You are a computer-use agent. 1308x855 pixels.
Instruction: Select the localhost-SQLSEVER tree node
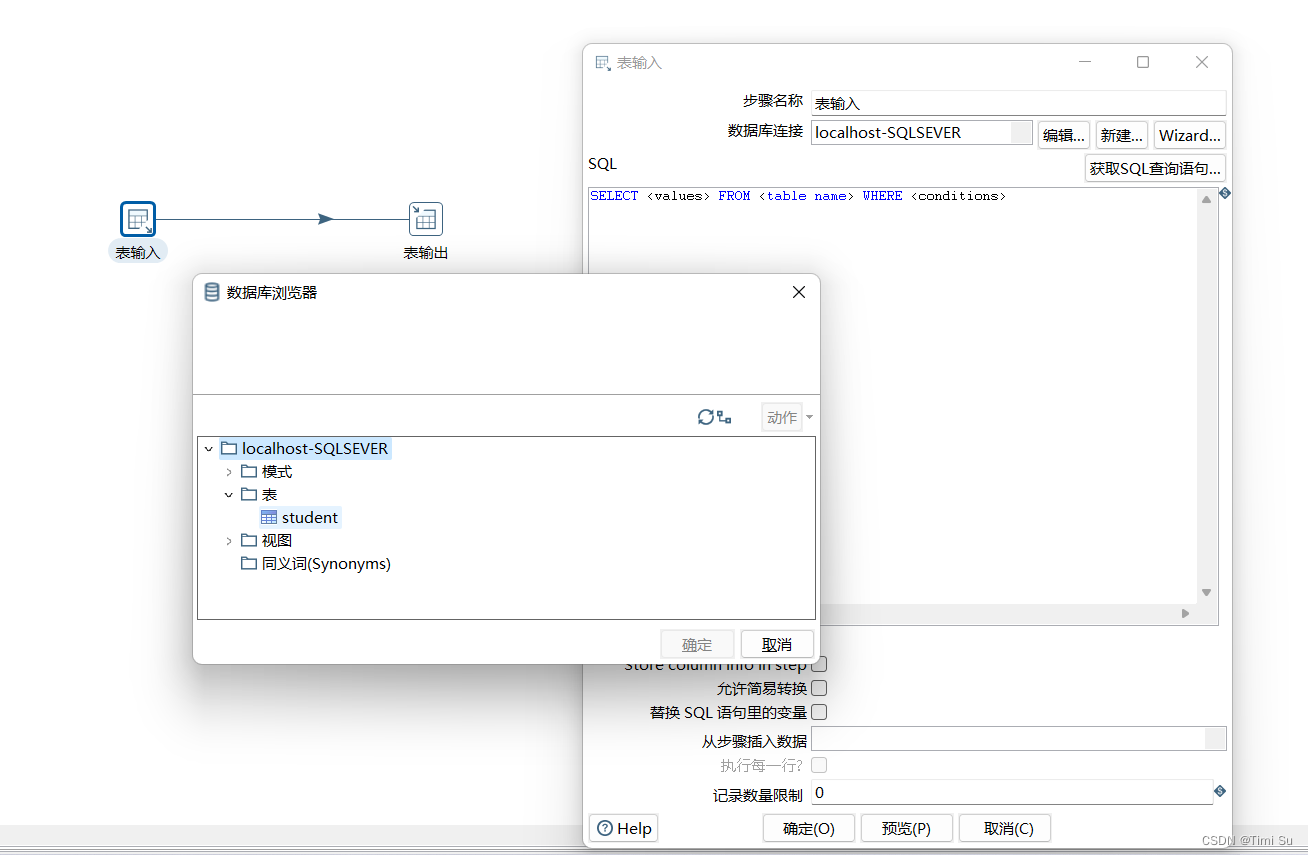(x=305, y=448)
